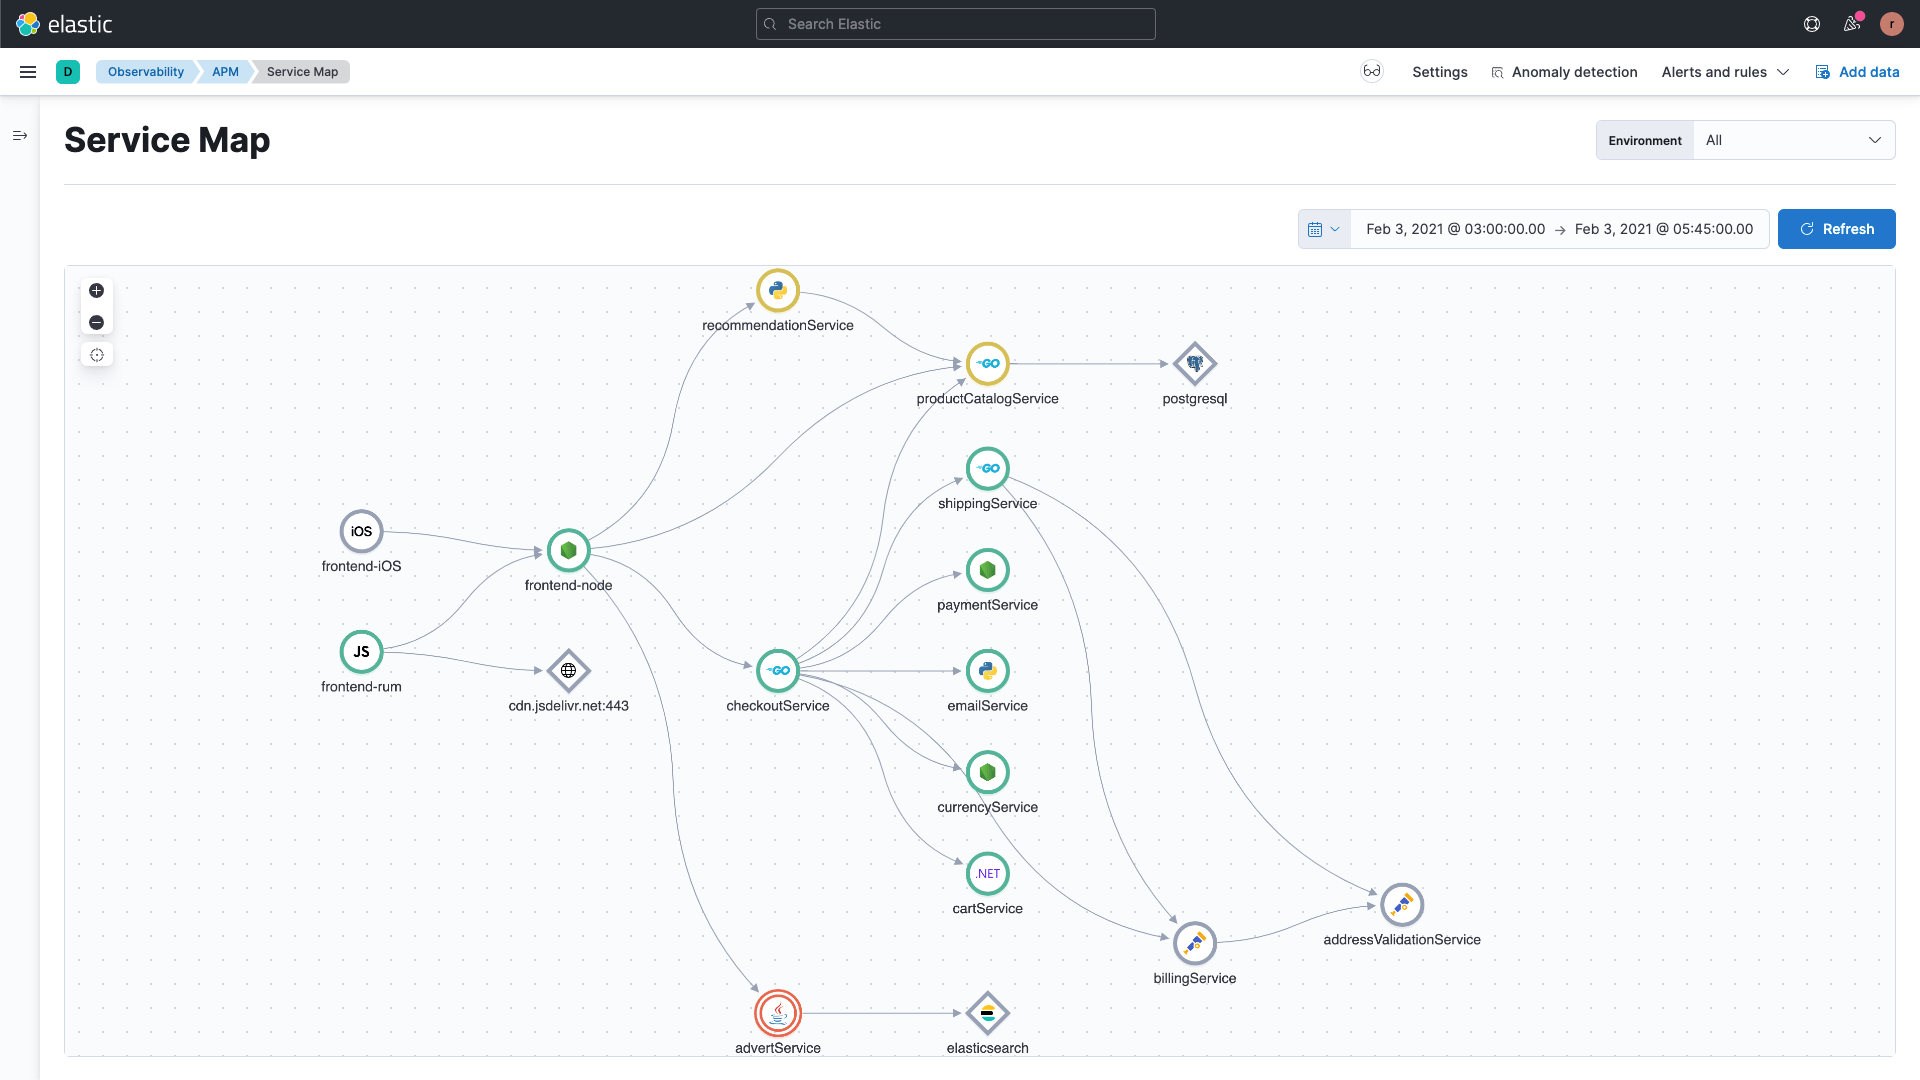Zoom out of the service map
1920x1080 pixels.
(x=96, y=323)
